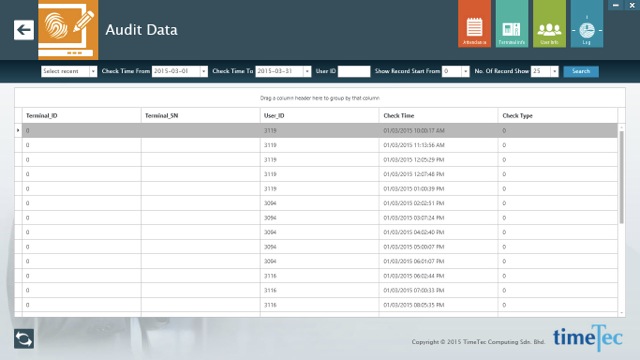Click the table vertical scrollbar thumb
Screen dimensions: 640x360
pos(622,178)
